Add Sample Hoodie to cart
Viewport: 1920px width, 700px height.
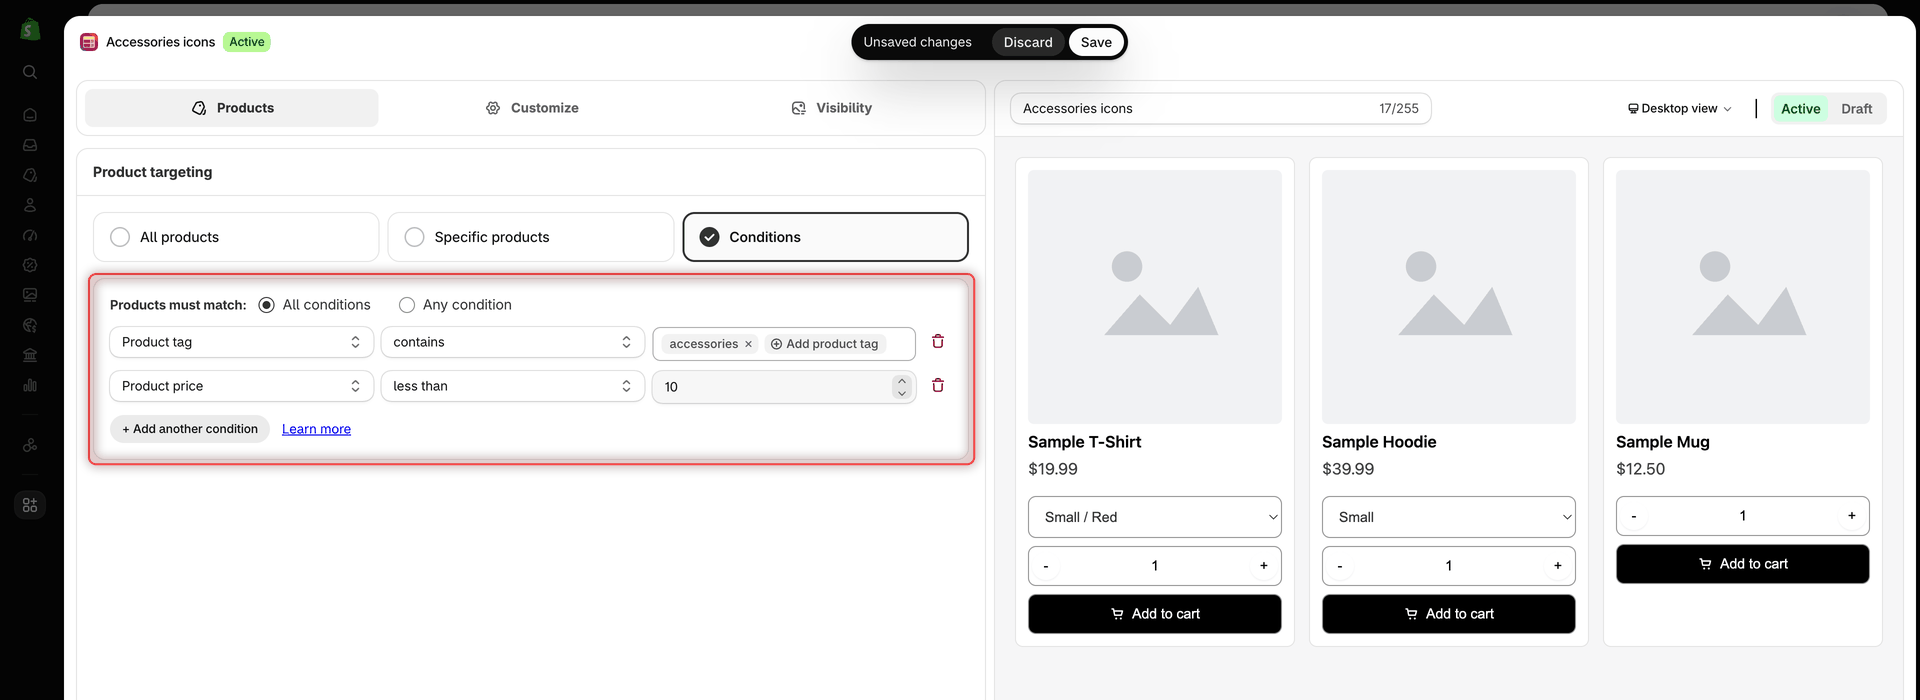(x=1448, y=614)
